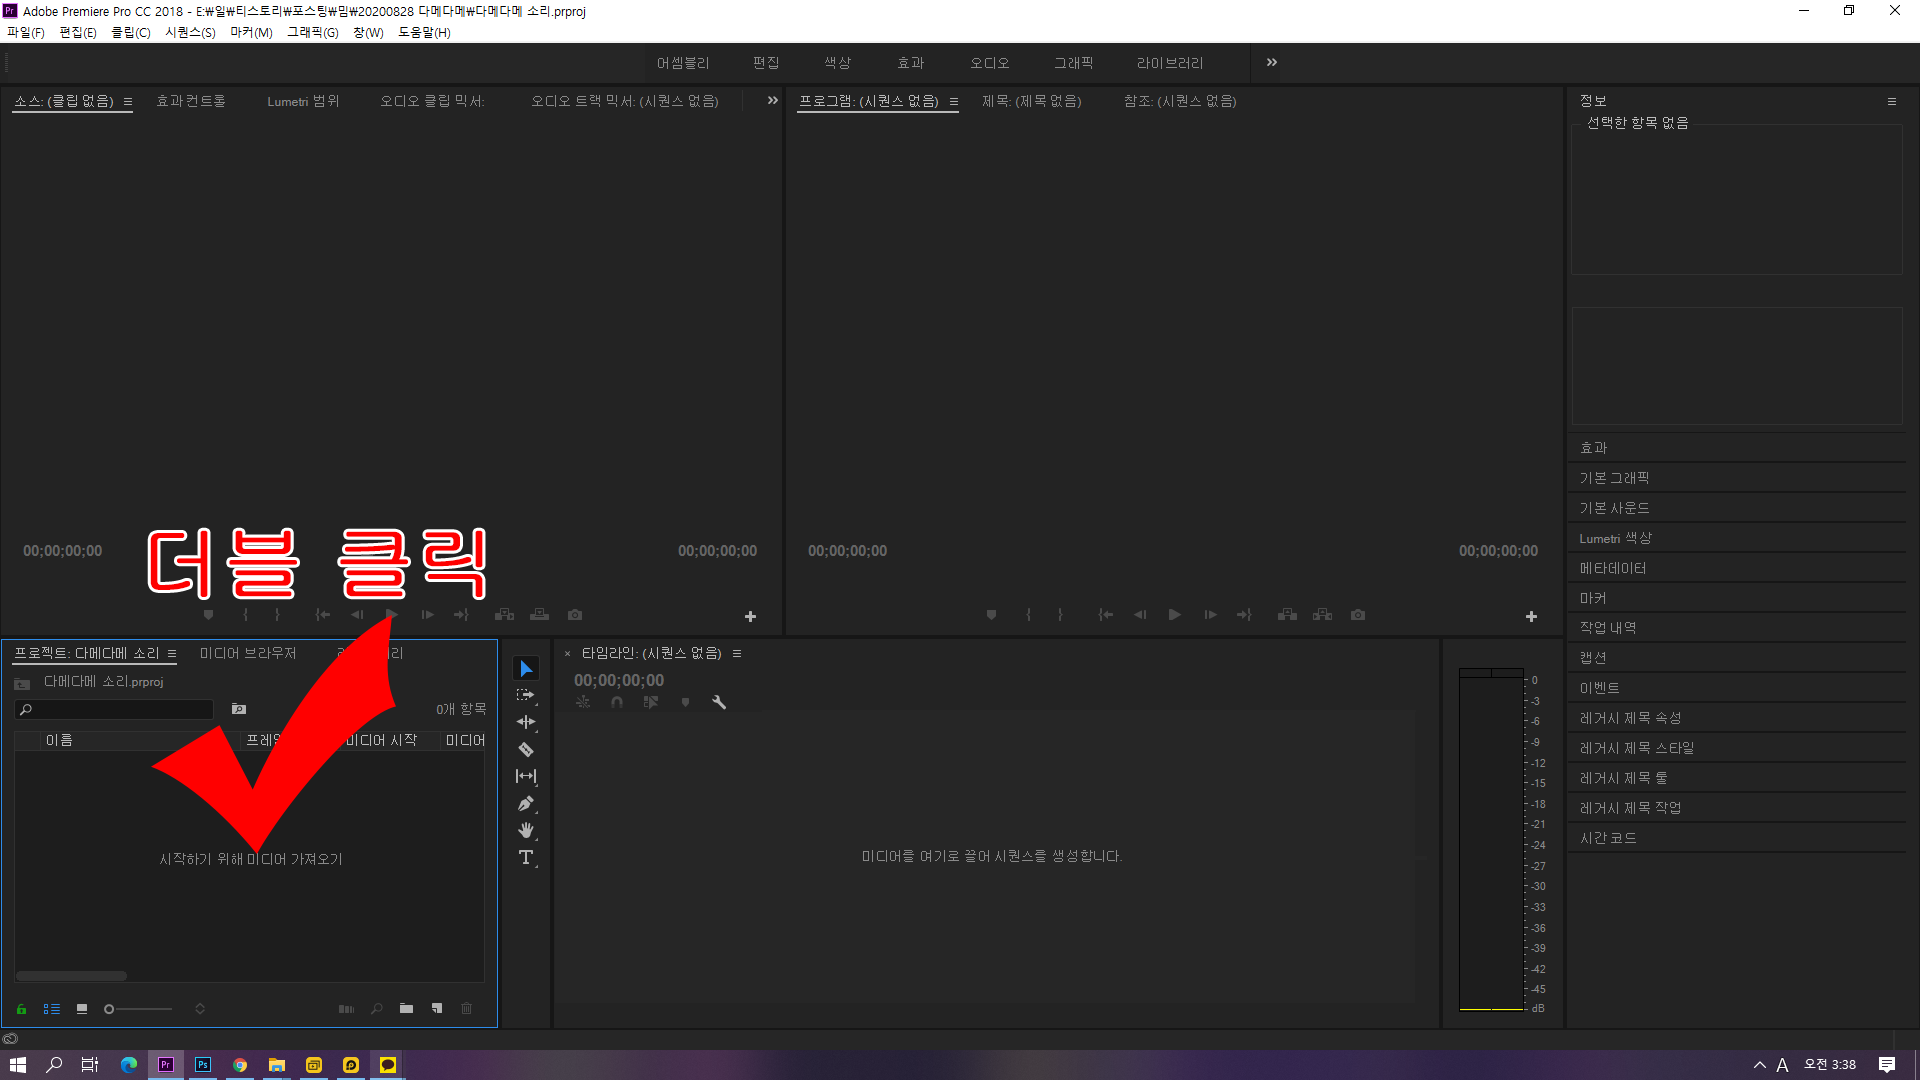Select the Razor tool
The height and width of the screenshot is (1080, 1920).
tap(526, 749)
